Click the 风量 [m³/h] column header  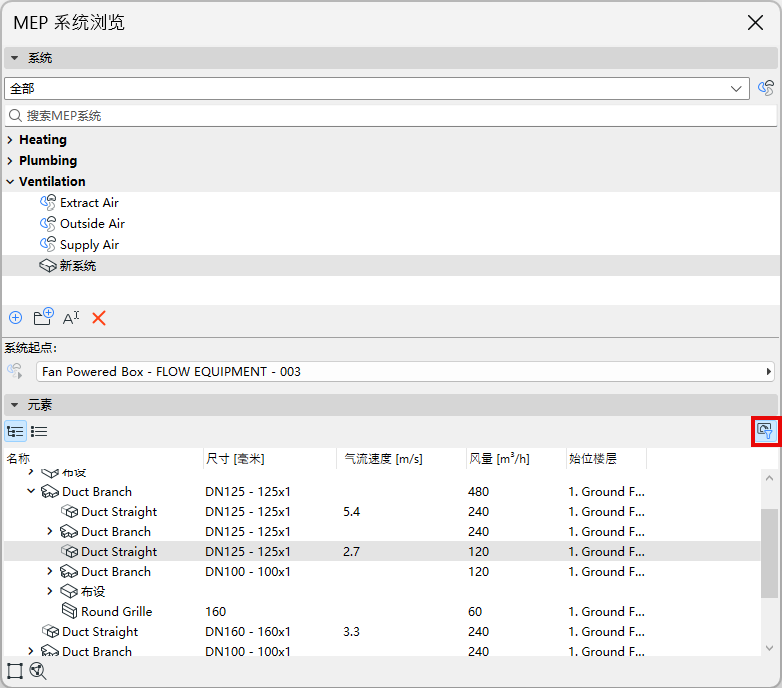click(x=516, y=459)
